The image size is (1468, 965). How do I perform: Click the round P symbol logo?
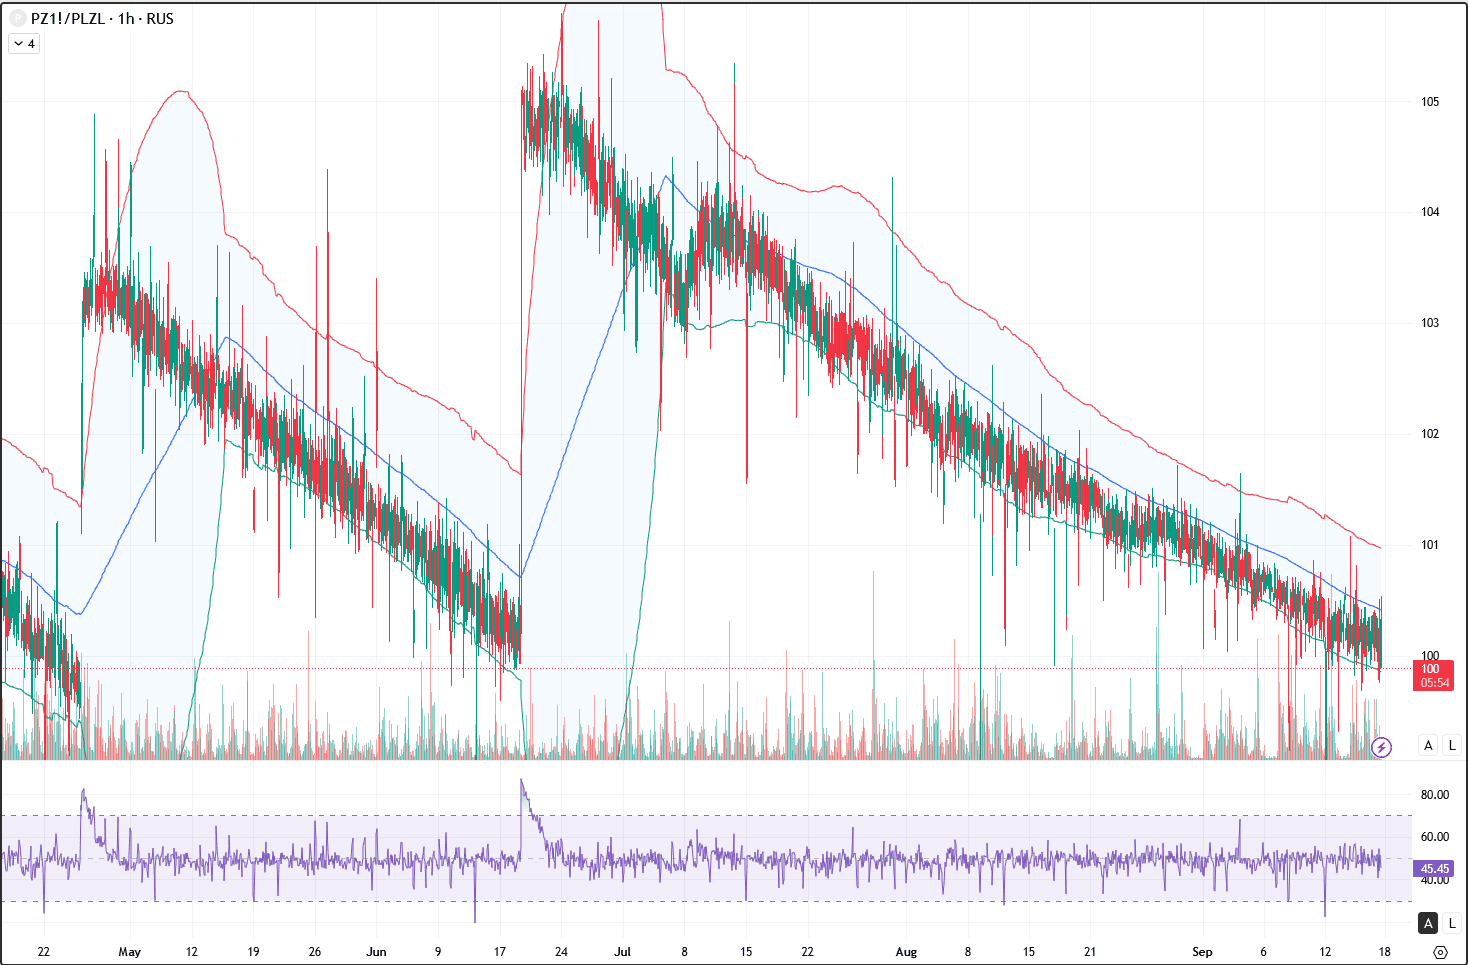(x=17, y=19)
